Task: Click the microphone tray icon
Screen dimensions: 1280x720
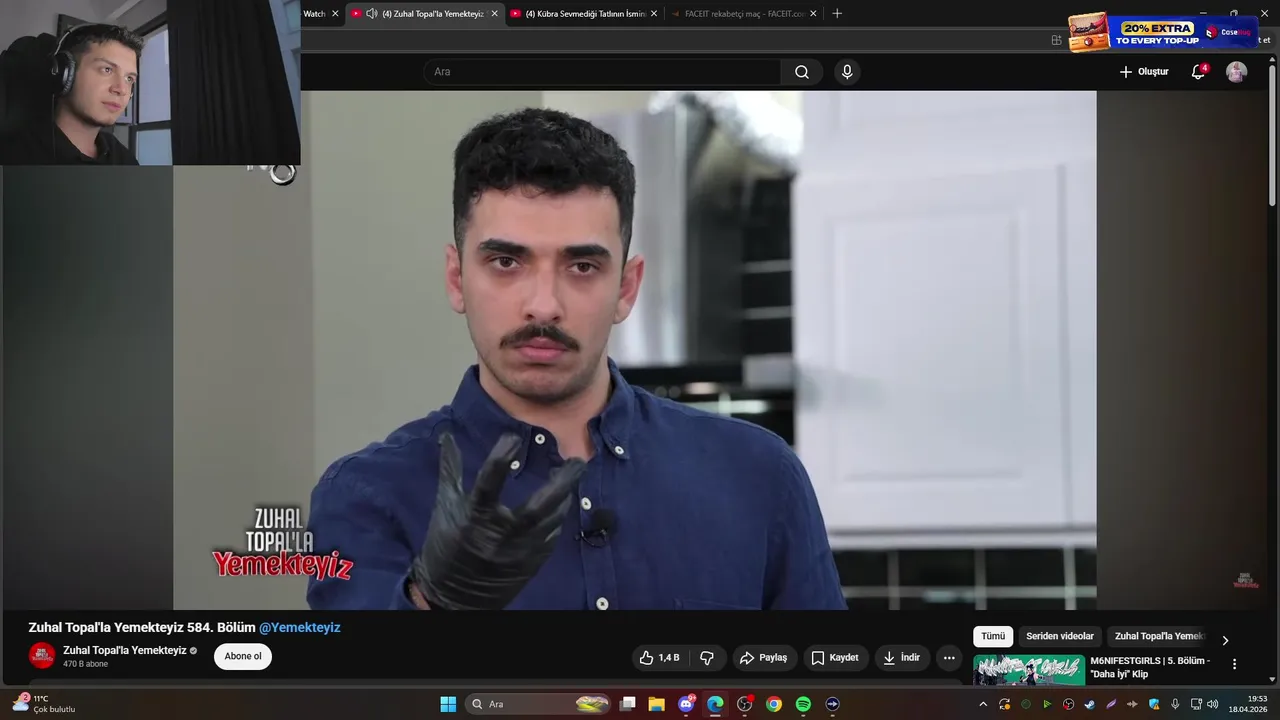Action: point(1175,704)
